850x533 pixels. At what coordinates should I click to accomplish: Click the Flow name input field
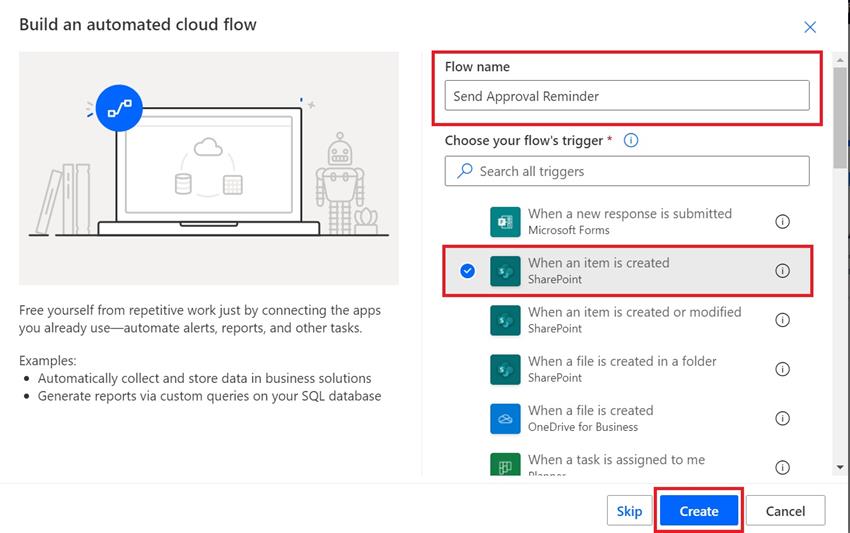pyautogui.click(x=627, y=96)
